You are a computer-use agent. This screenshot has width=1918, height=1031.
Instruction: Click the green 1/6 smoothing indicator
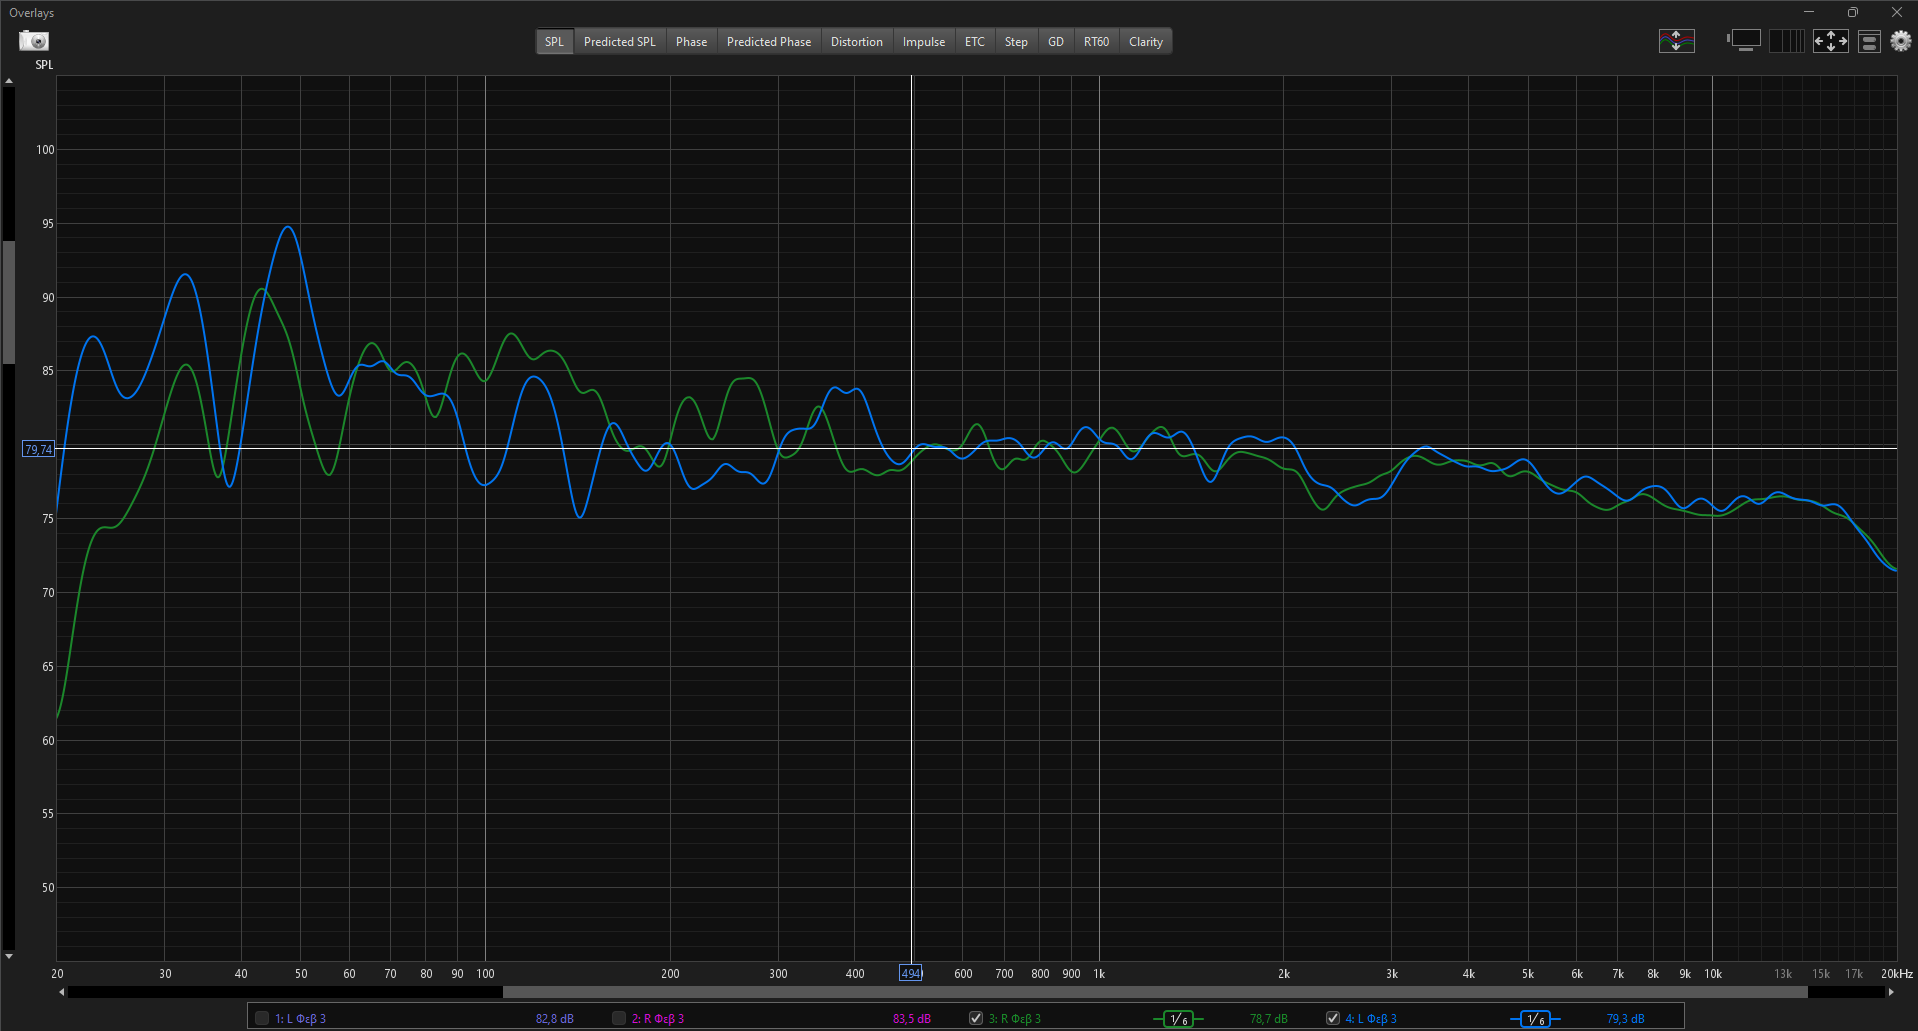[1178, 1019]
